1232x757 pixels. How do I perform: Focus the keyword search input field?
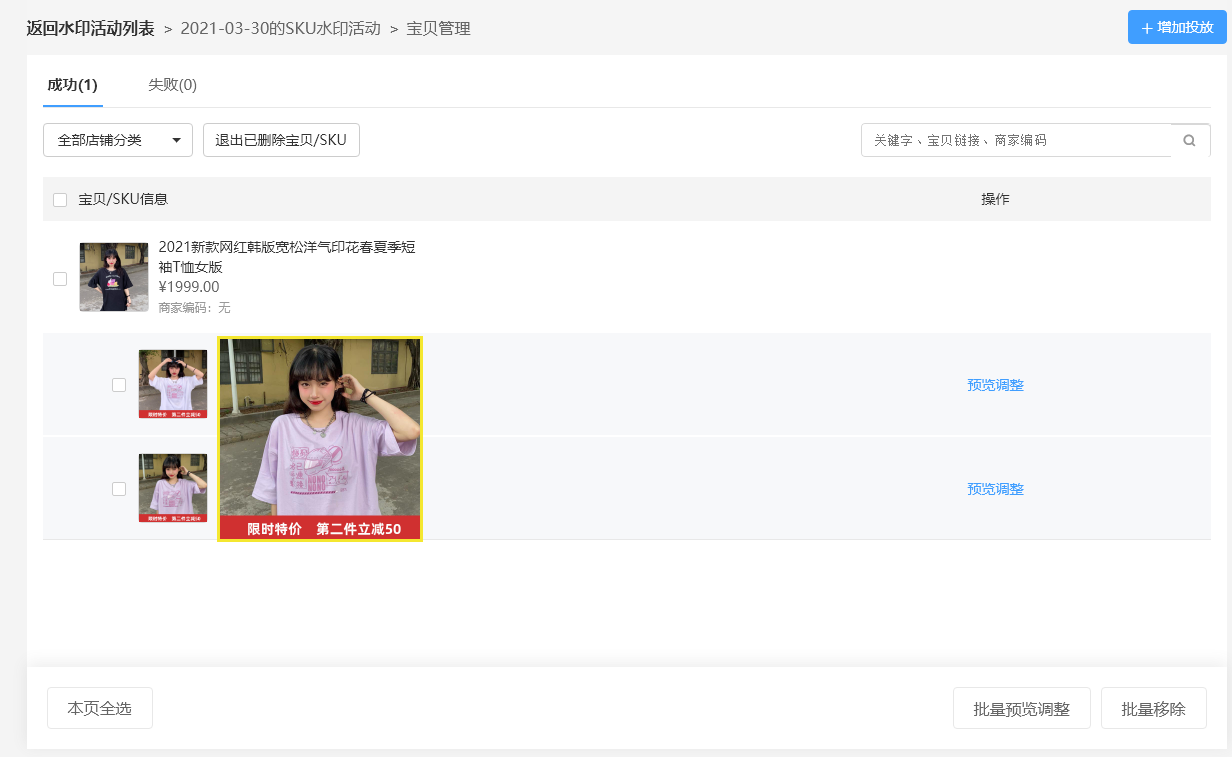pyautogui.click(x=1016, y=140)
